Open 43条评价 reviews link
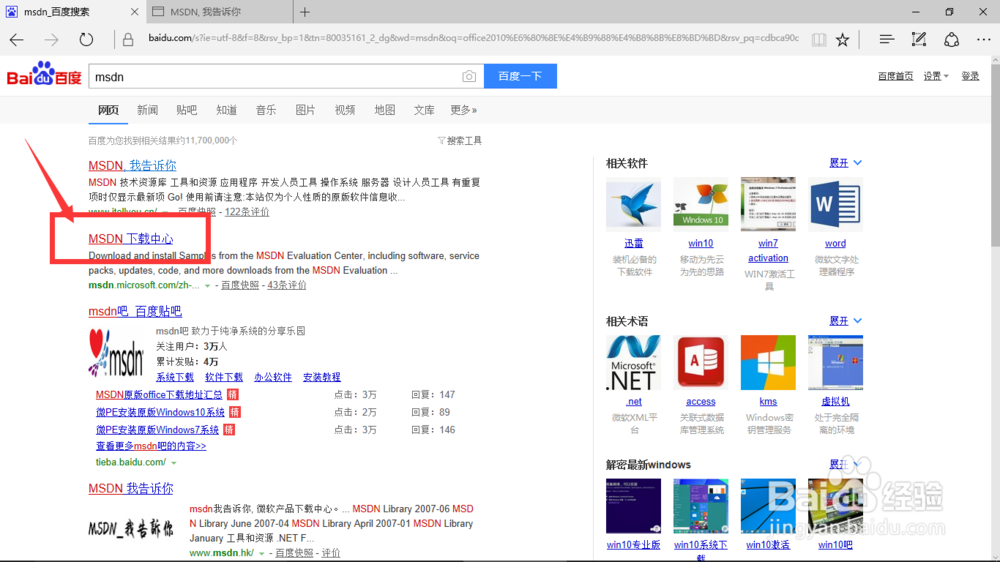Viewport: 1000px width, 562px height. click(286, 285)
